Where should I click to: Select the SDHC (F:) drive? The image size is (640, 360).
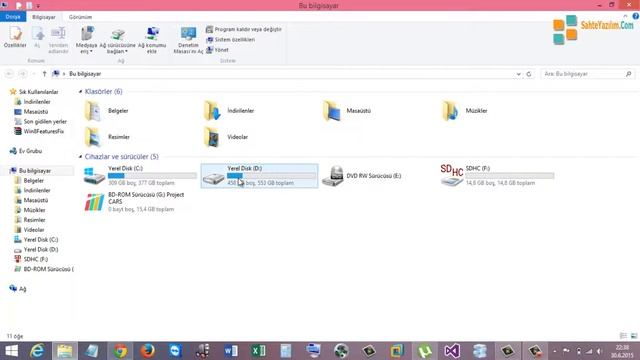point(498,176)
